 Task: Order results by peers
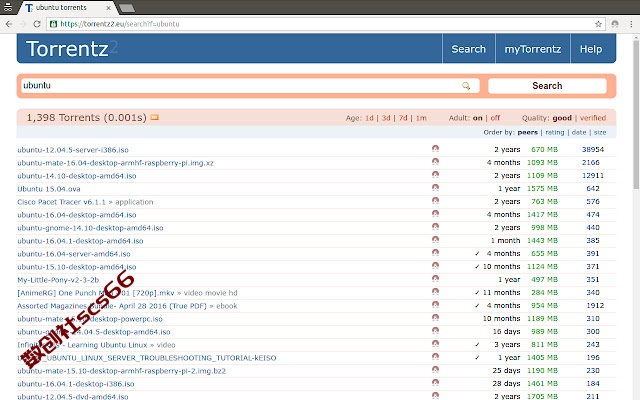(527, 132)
